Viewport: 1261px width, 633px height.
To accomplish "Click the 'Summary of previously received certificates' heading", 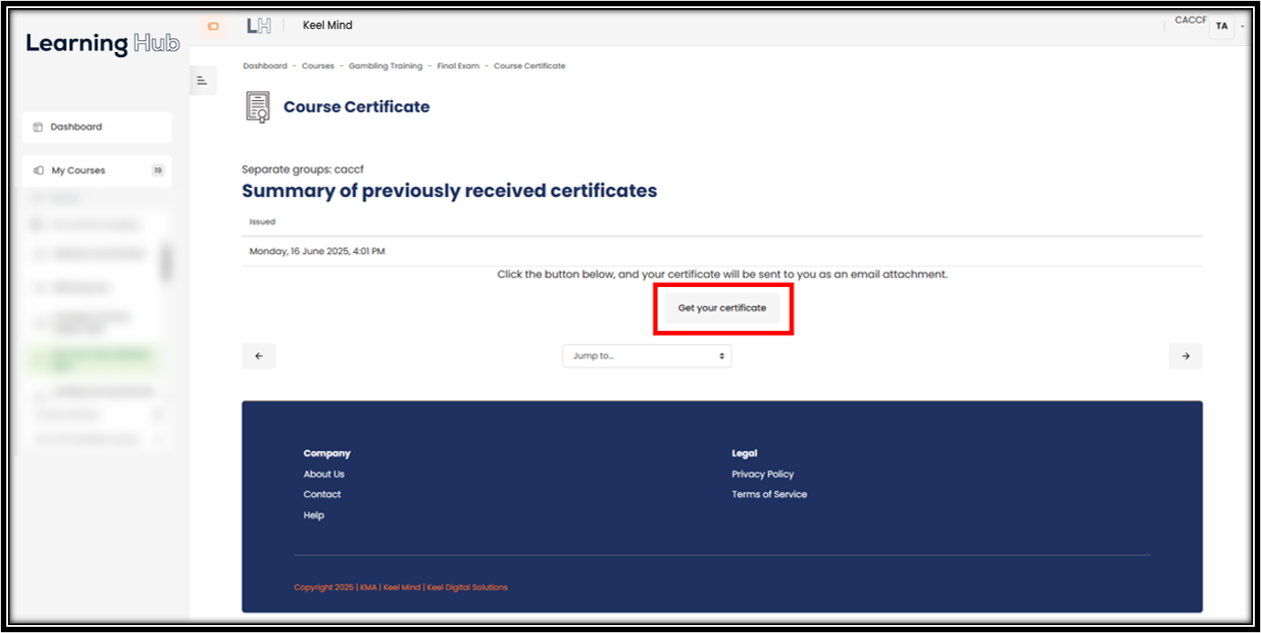I will (450, 191).
